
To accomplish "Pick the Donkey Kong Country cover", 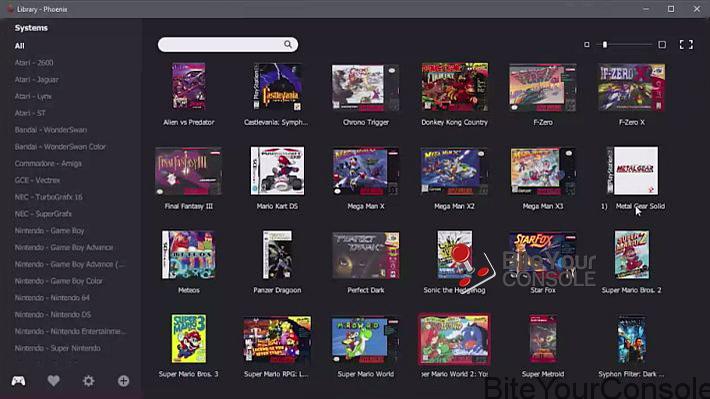I will pos(455,87).
